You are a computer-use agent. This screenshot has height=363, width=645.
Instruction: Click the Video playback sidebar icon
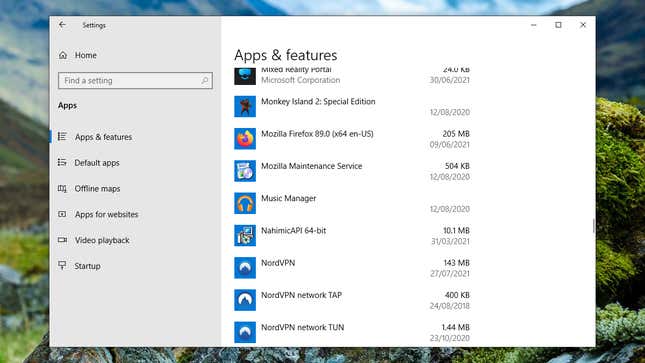(62, 240)
